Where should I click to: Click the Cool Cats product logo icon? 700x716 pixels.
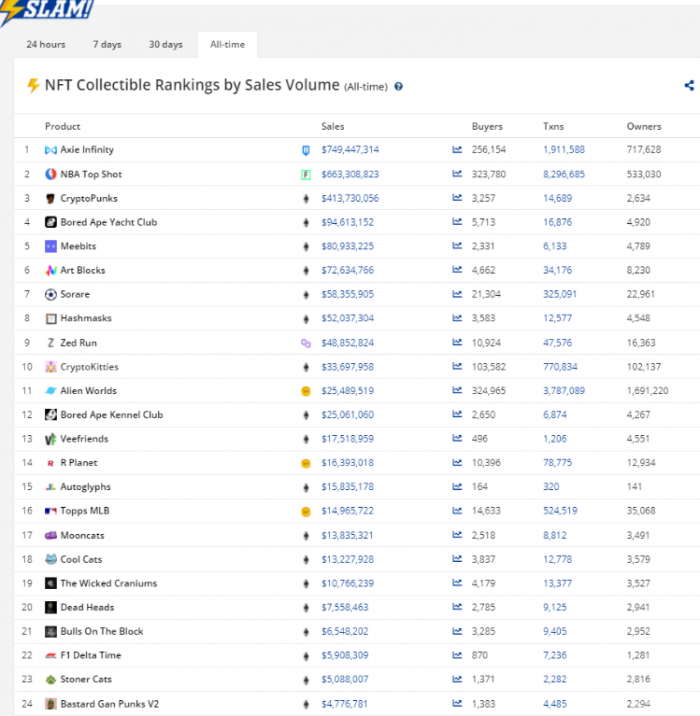(x=51, y=559)
